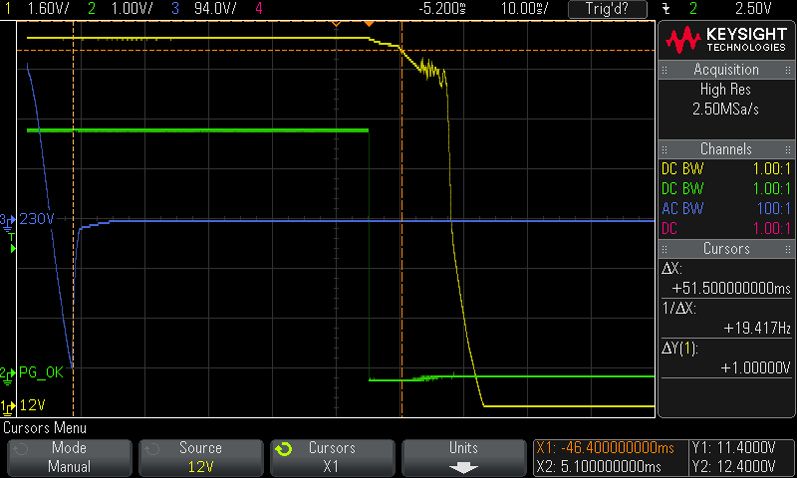
Task: Select channel 2 scale 1.00V/
Action: [132, 8]
